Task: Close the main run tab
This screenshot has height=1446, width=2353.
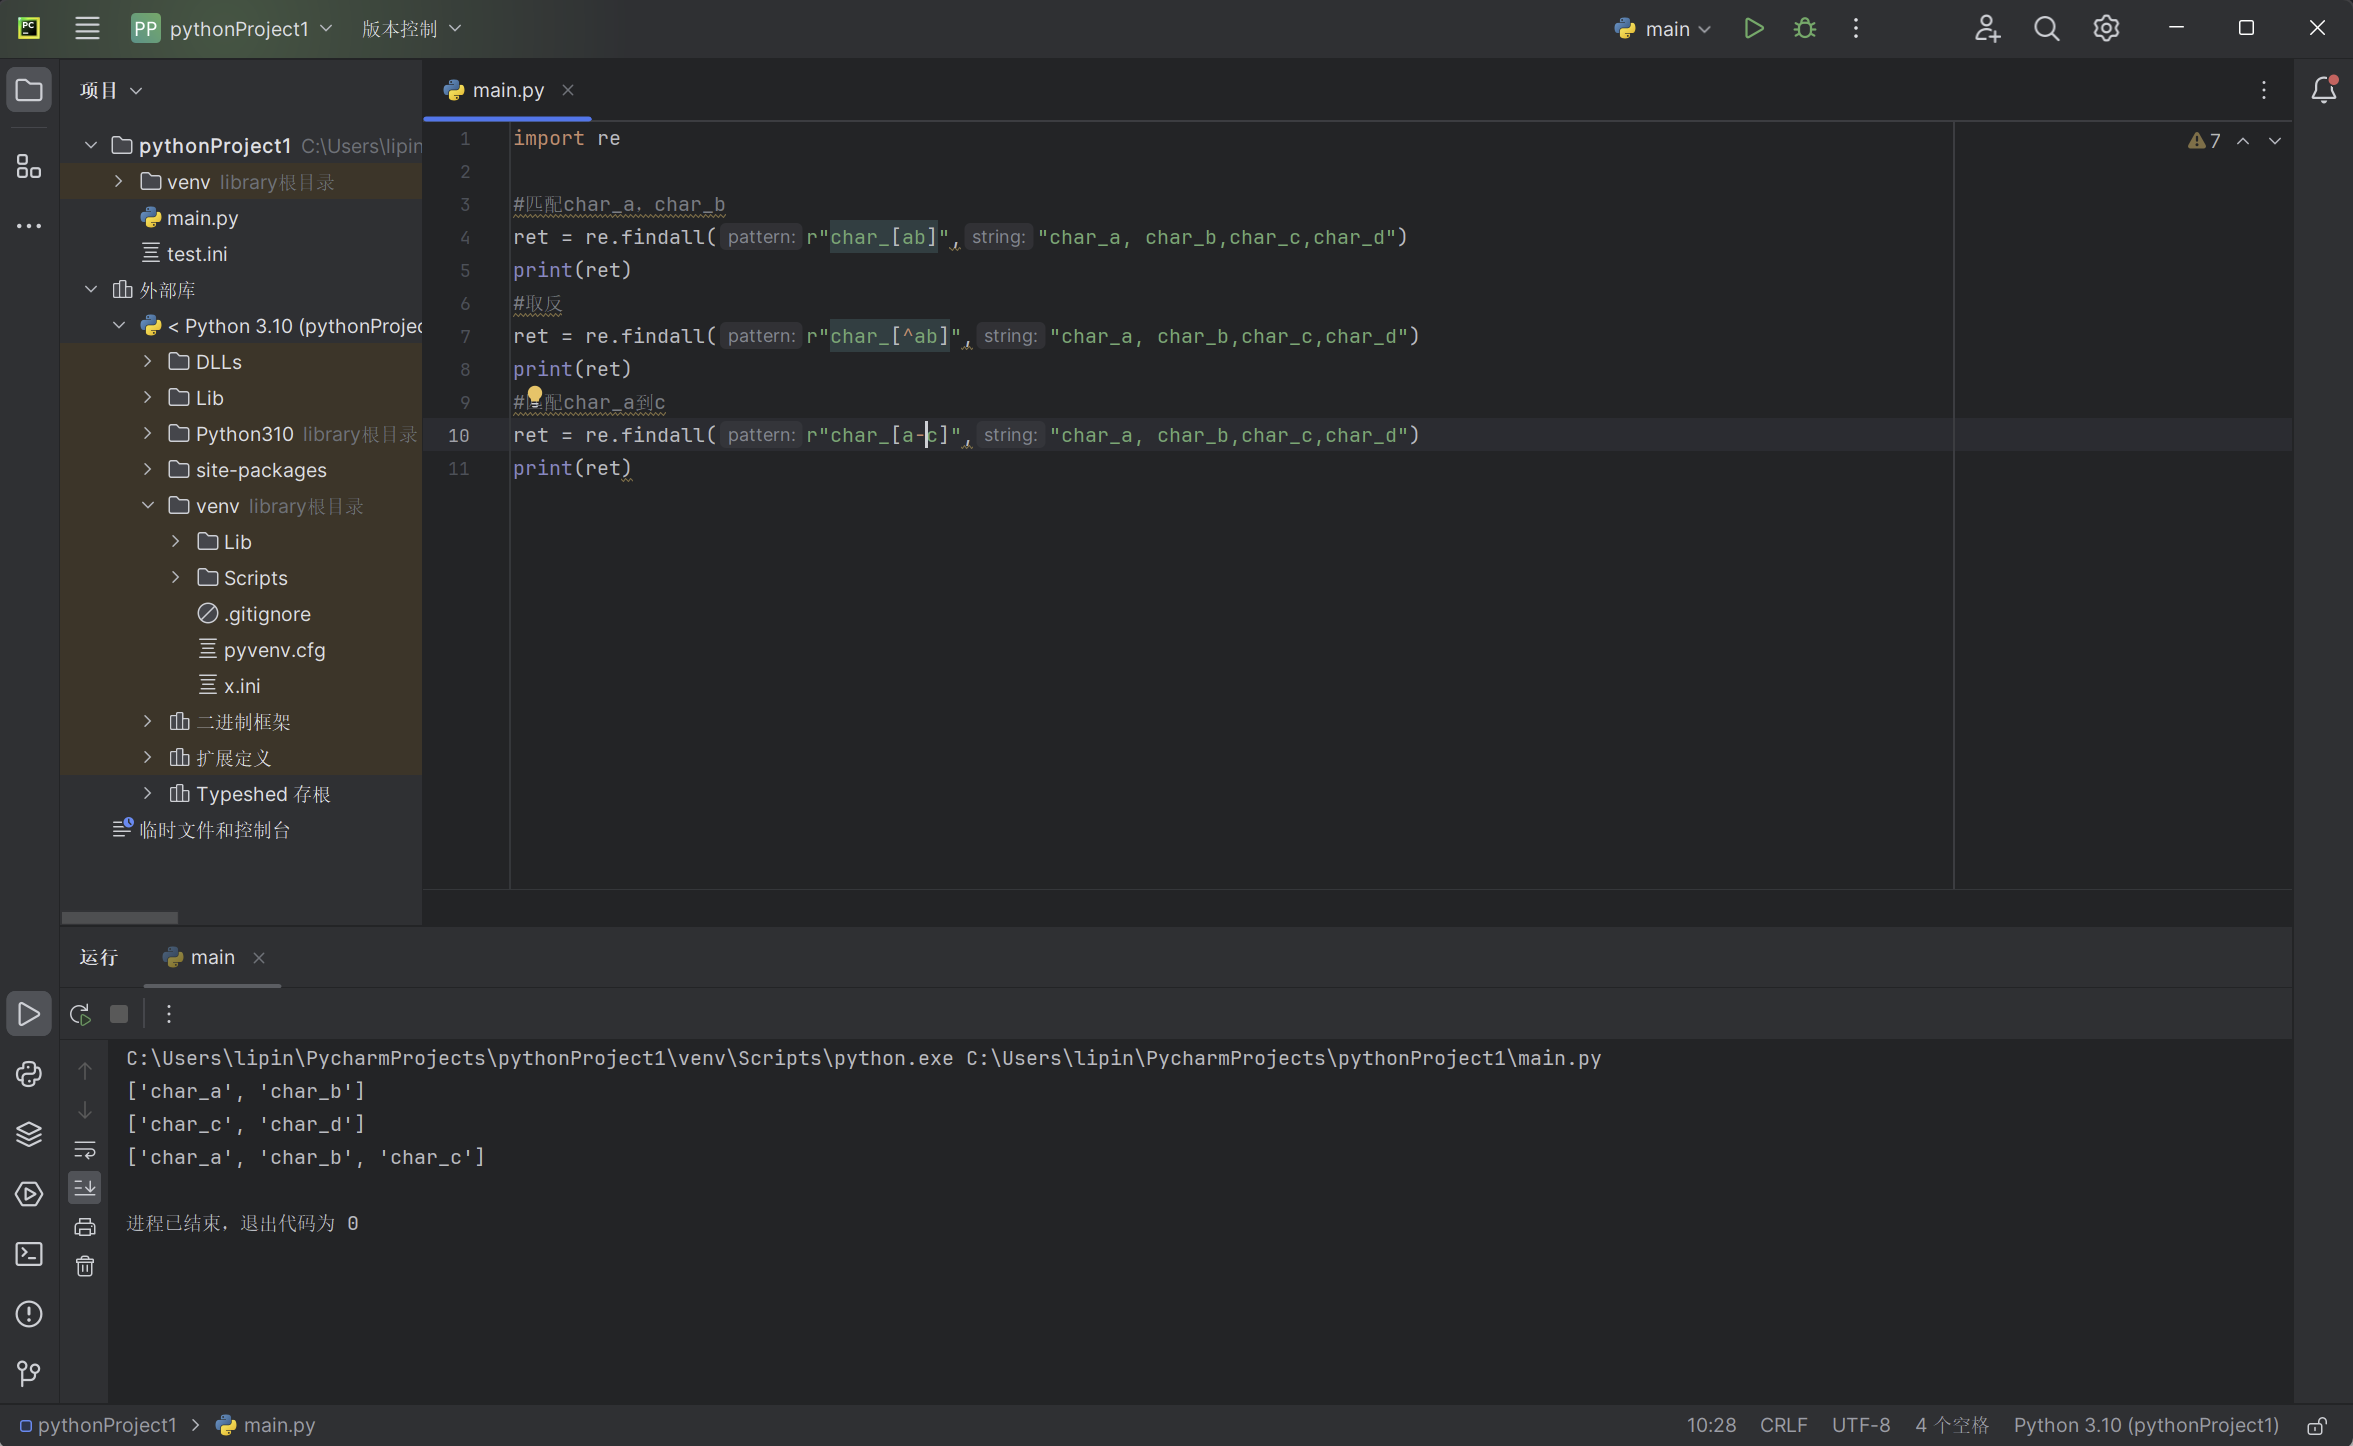Action: (259, 957)
